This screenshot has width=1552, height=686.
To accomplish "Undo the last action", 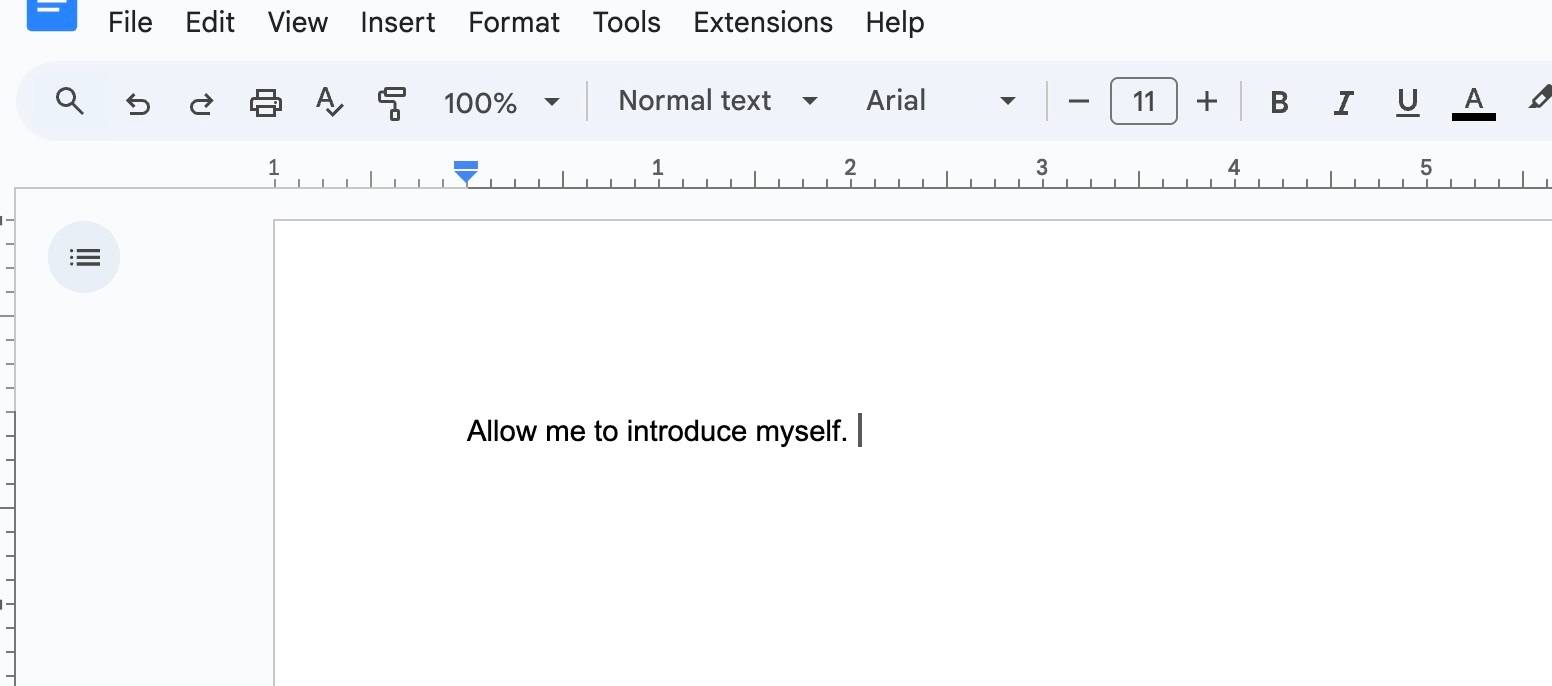I will click(x=138, y=102).
